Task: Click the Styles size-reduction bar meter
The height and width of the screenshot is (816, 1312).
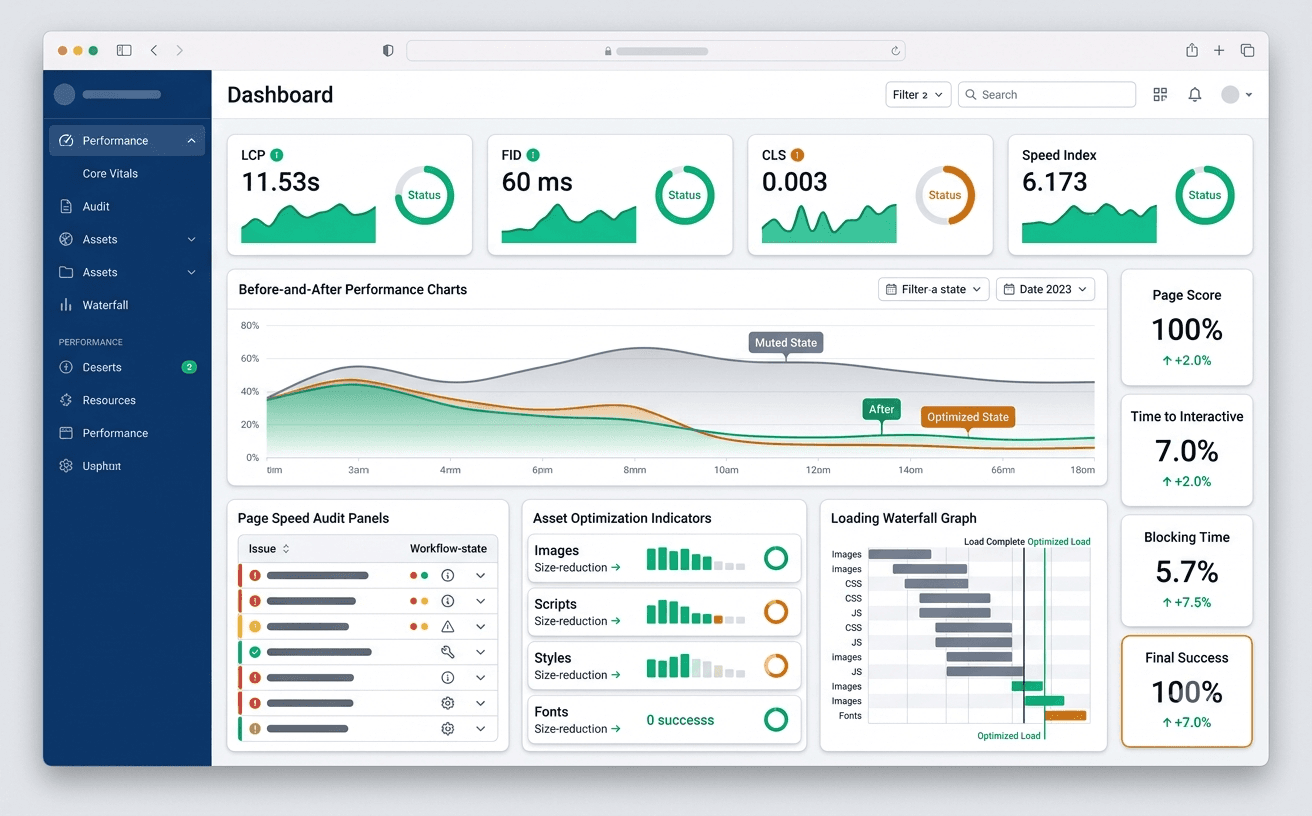Action: click(x=696, y=666)
